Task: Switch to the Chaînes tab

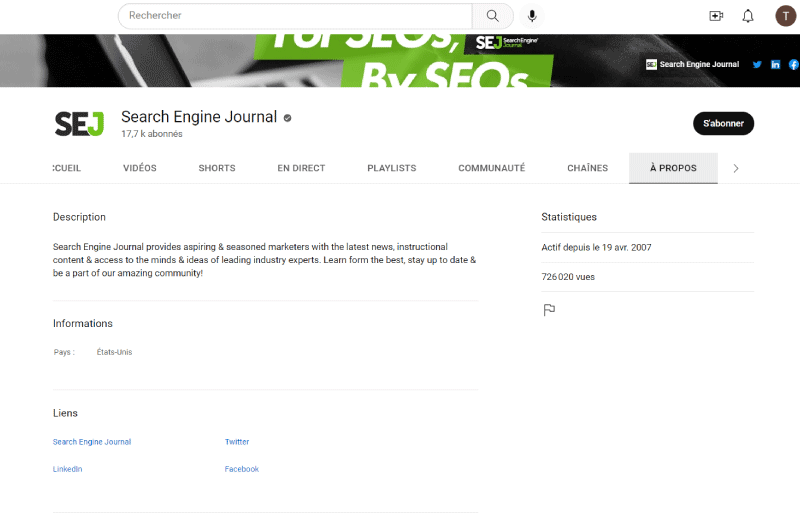Action: [587, 168]
